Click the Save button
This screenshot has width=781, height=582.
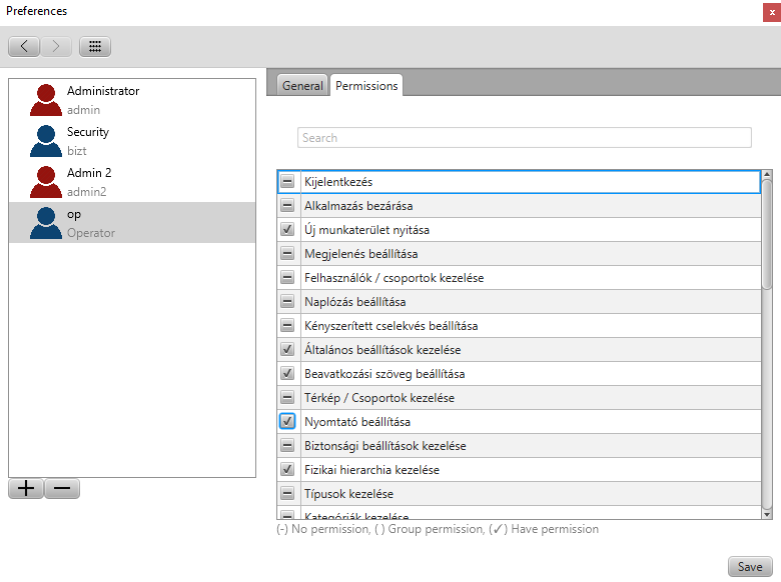(750, 567)
